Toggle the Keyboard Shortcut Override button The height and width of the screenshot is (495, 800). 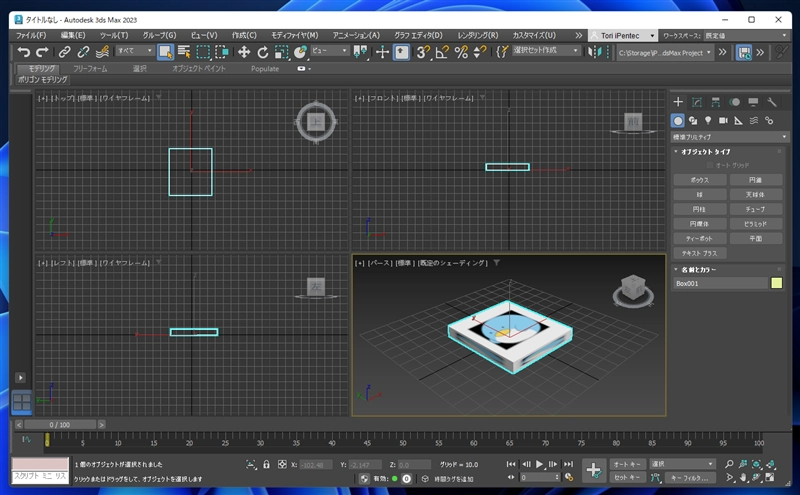pos(402,52)
